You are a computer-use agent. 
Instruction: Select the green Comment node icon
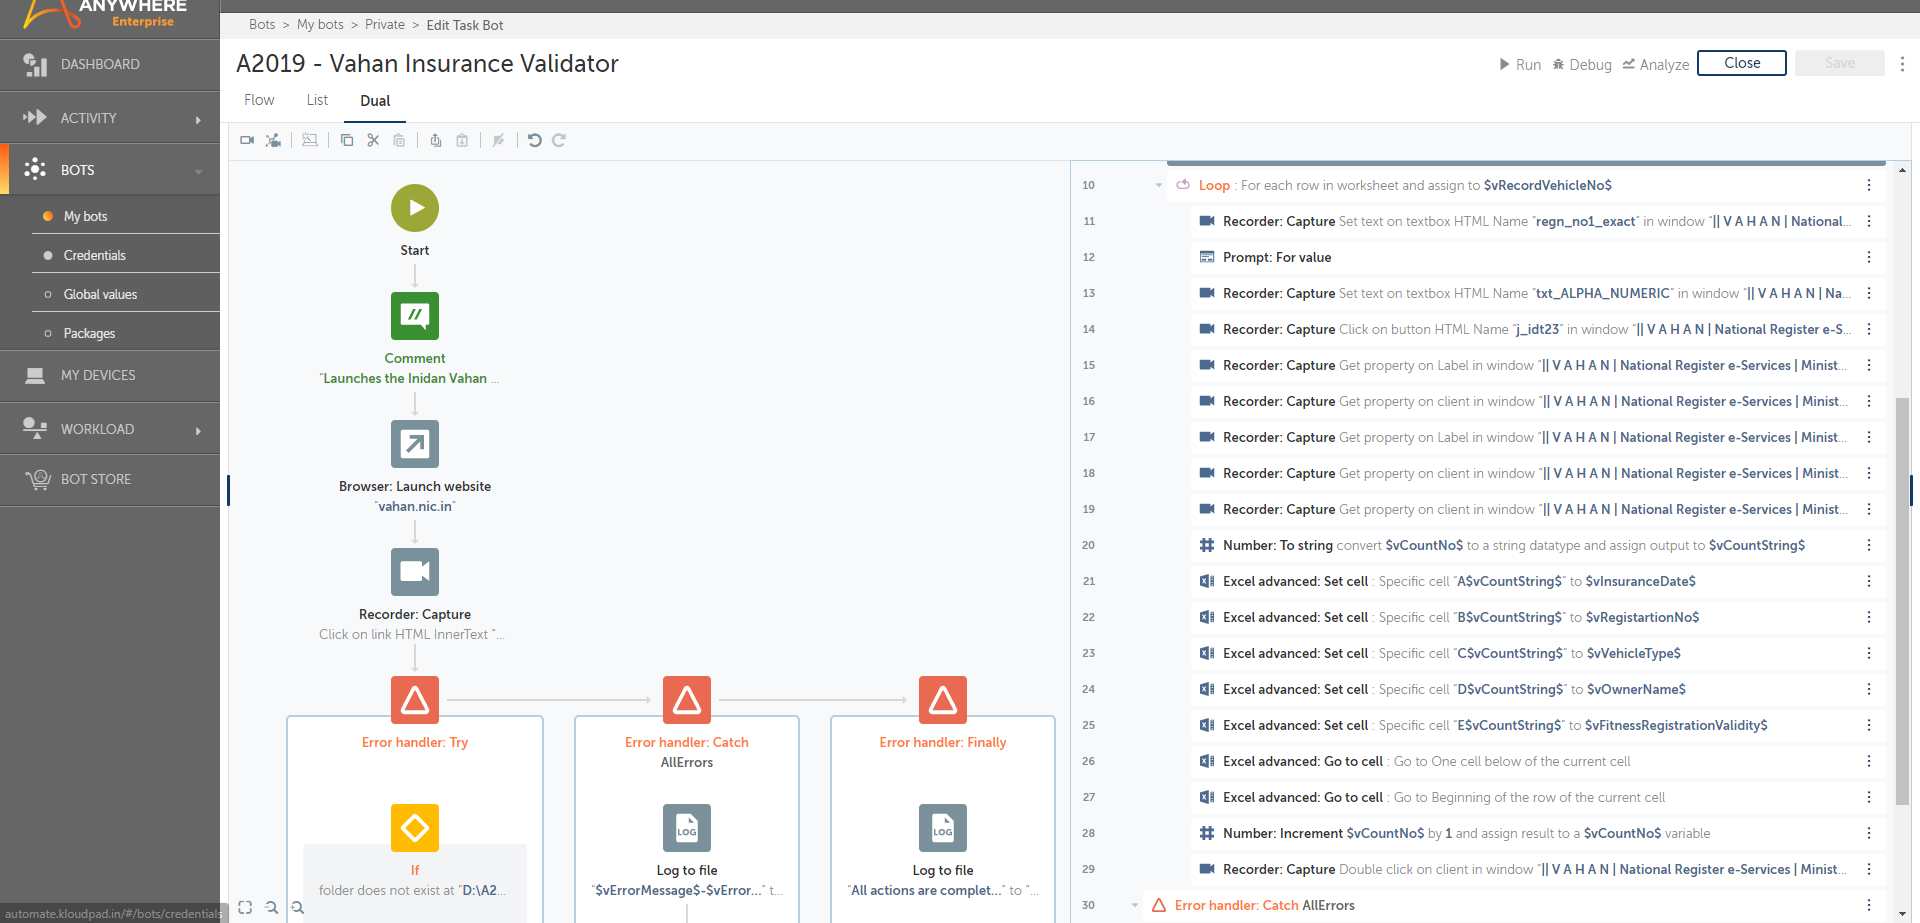tap(415, 316)
